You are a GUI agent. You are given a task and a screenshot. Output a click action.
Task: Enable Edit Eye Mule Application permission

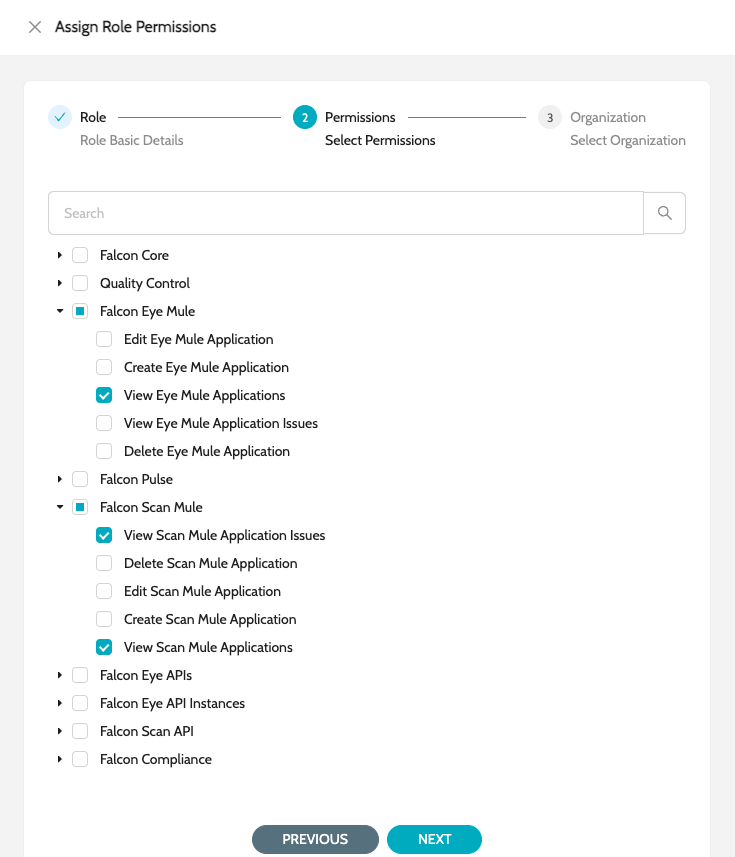pos(104,339)
